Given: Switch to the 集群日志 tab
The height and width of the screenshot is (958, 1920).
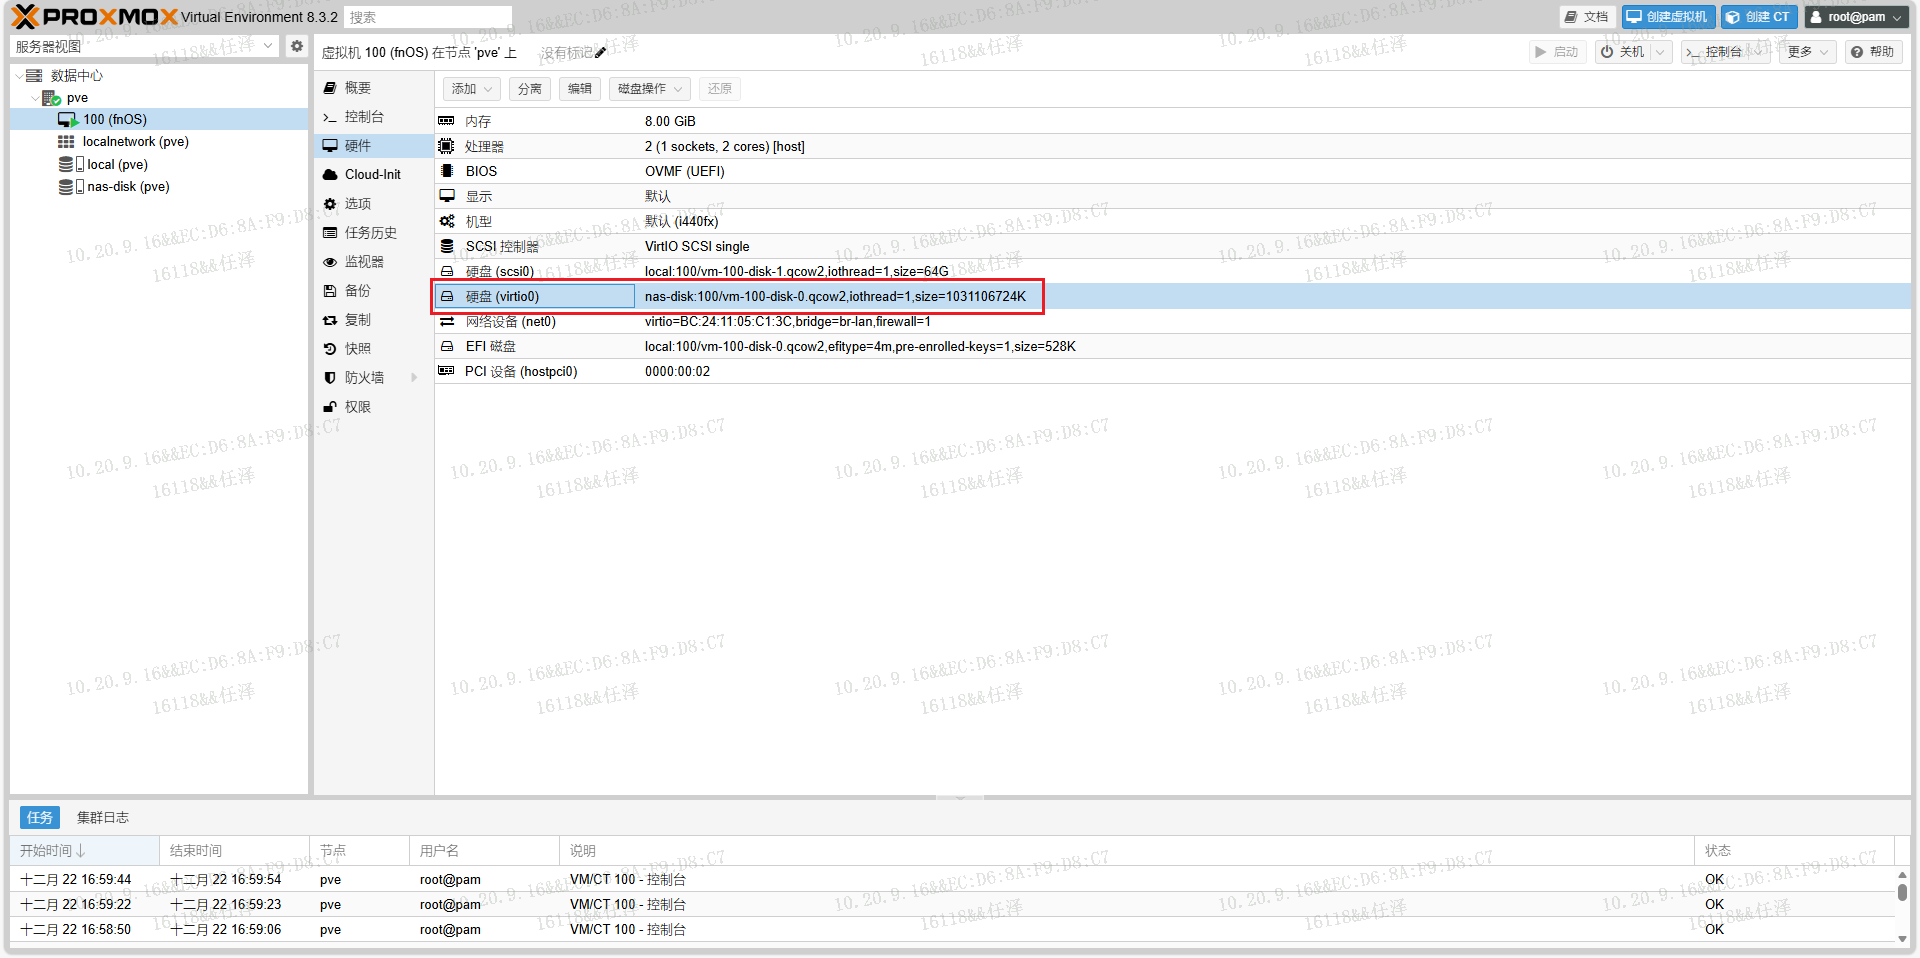Looking at the screenshot, I should [103, 818].
